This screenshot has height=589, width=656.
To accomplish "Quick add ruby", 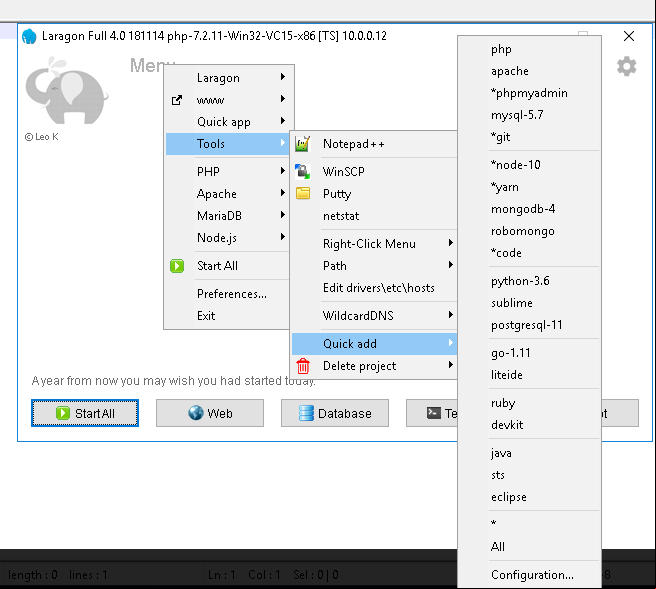I will click(x=530, y=403).
